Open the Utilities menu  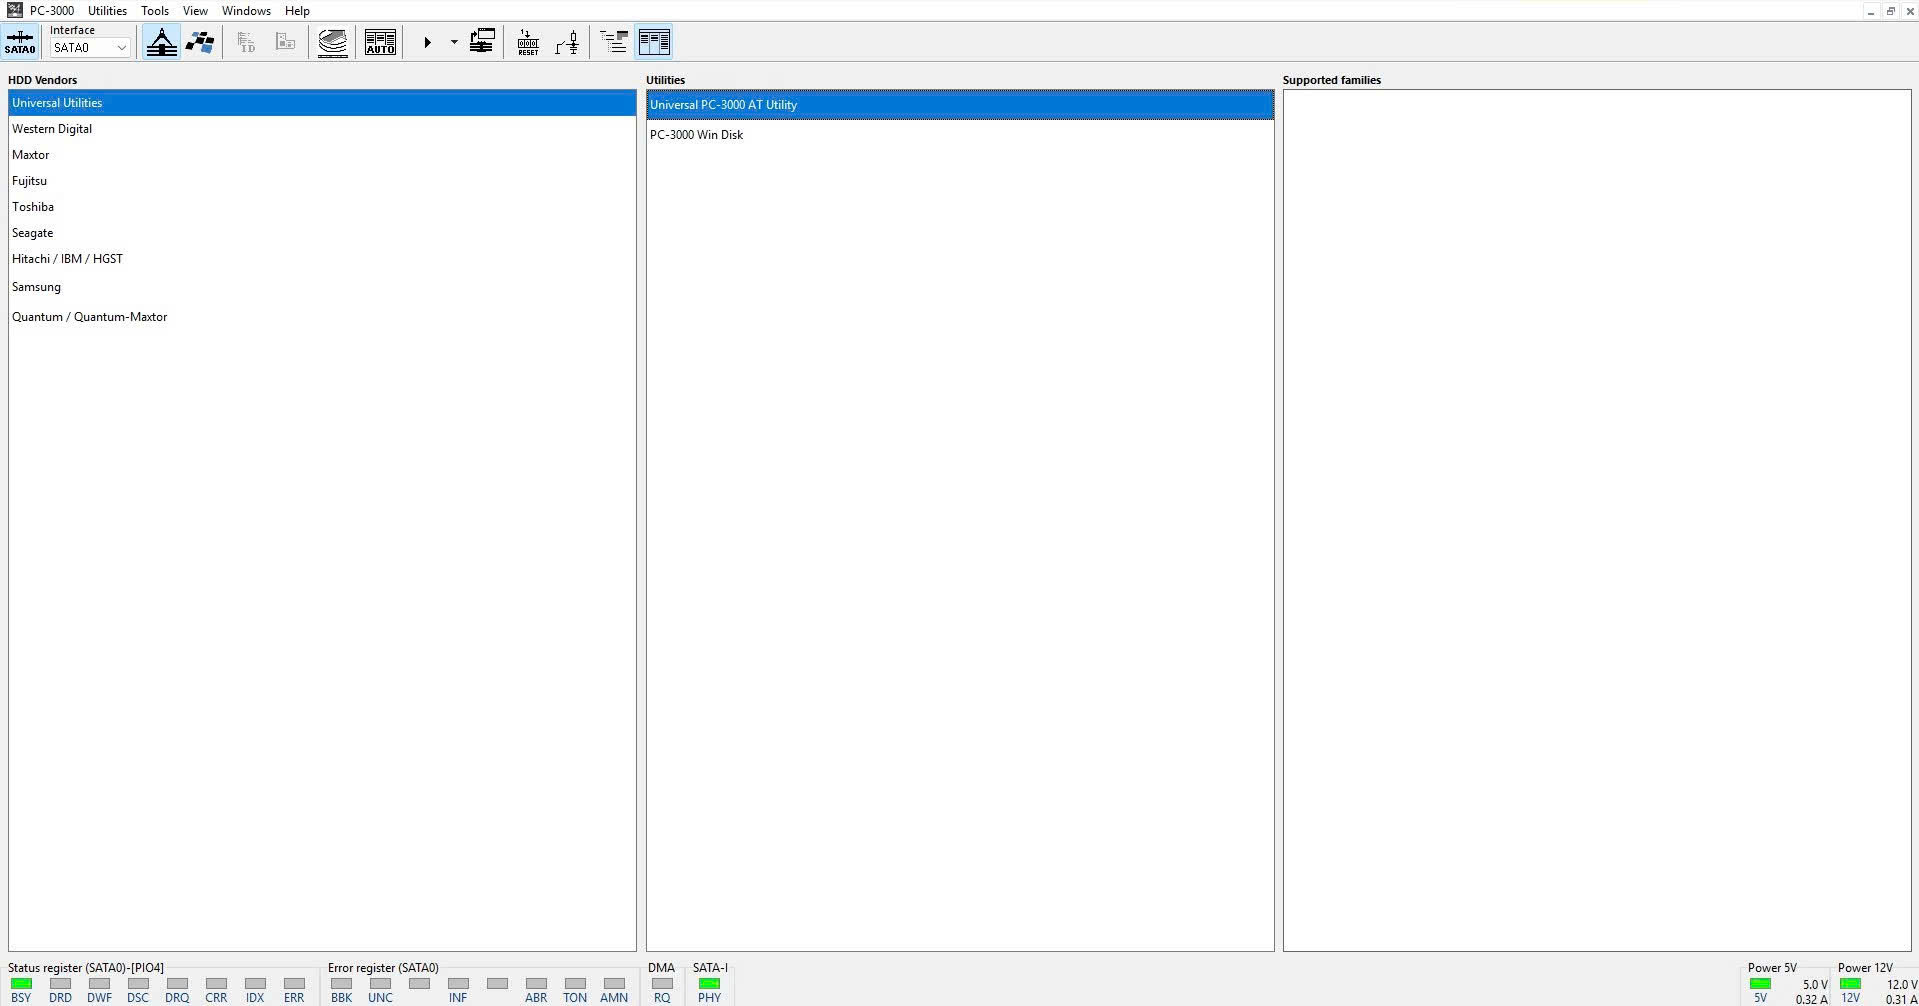107,11
